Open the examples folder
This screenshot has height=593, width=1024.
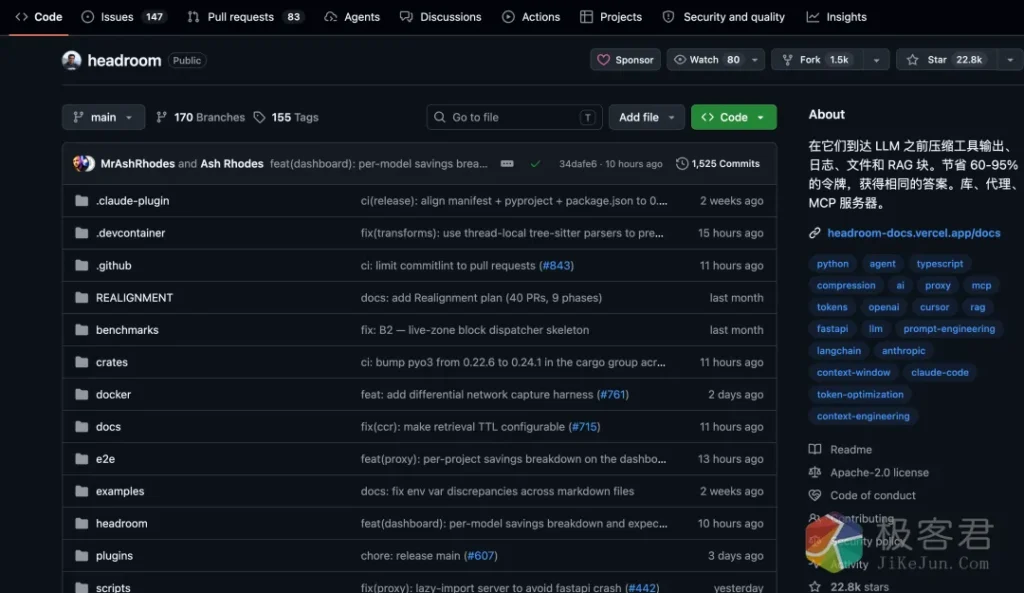(120, 491)
